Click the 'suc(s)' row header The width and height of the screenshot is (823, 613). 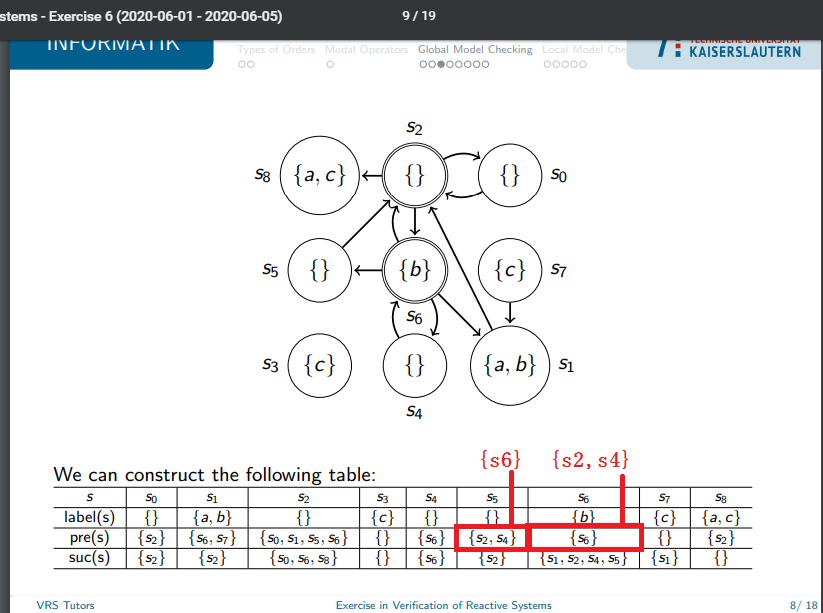(89, 557)
